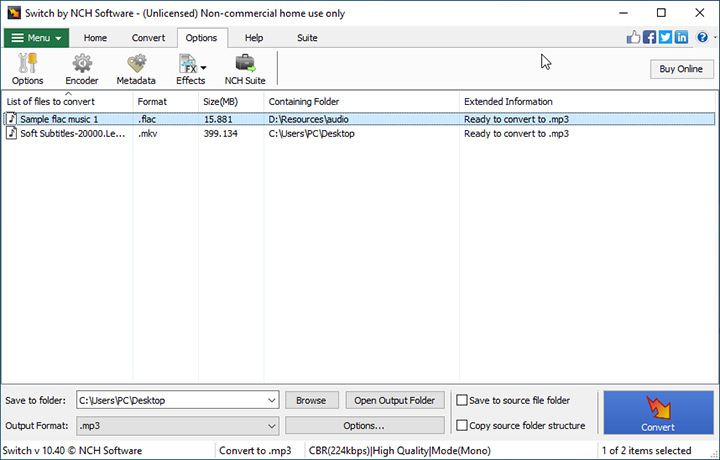Click the .flac format cell
This screenshot has width=720, height=460.
click(147, 119)
